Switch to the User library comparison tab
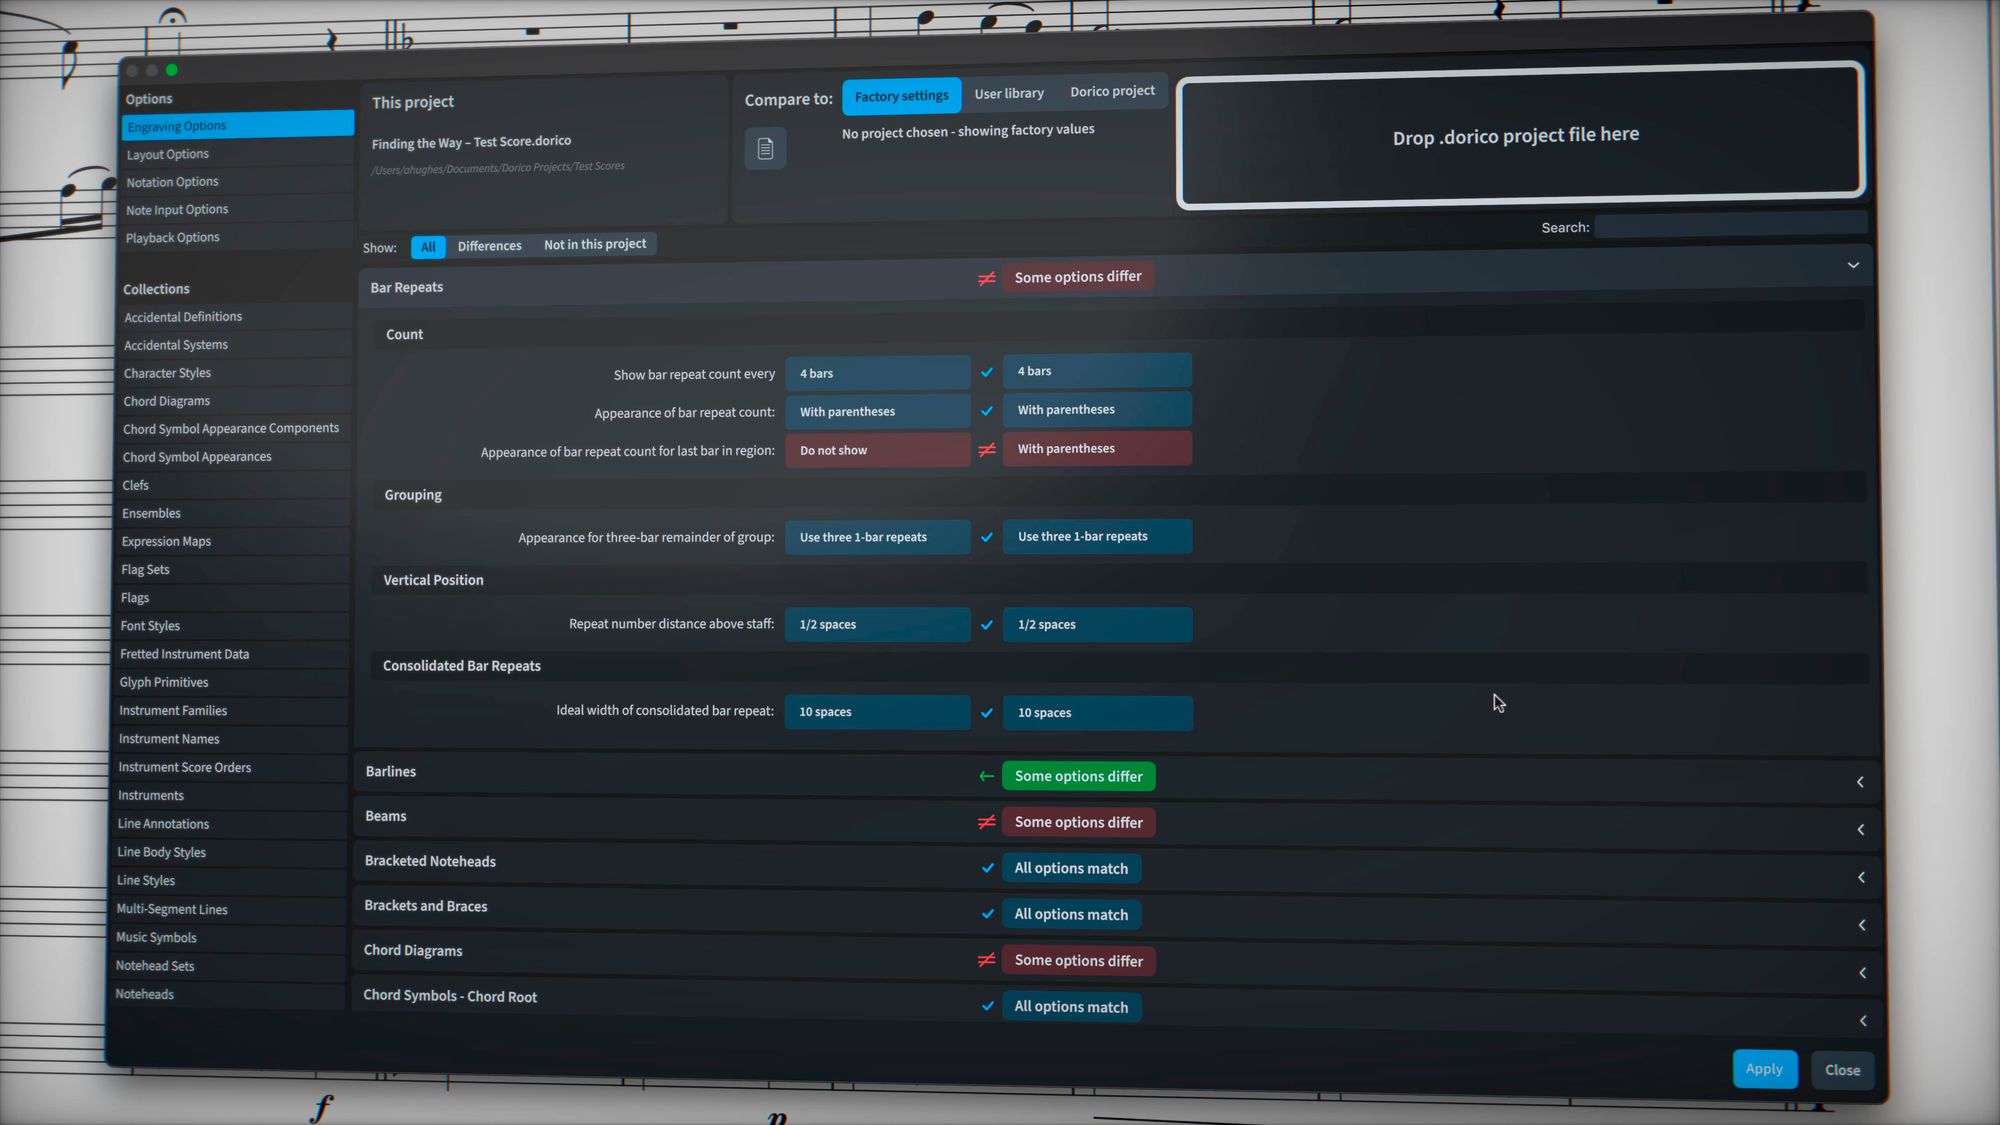This screenshot has width=2000, height=1125. 1009,92
